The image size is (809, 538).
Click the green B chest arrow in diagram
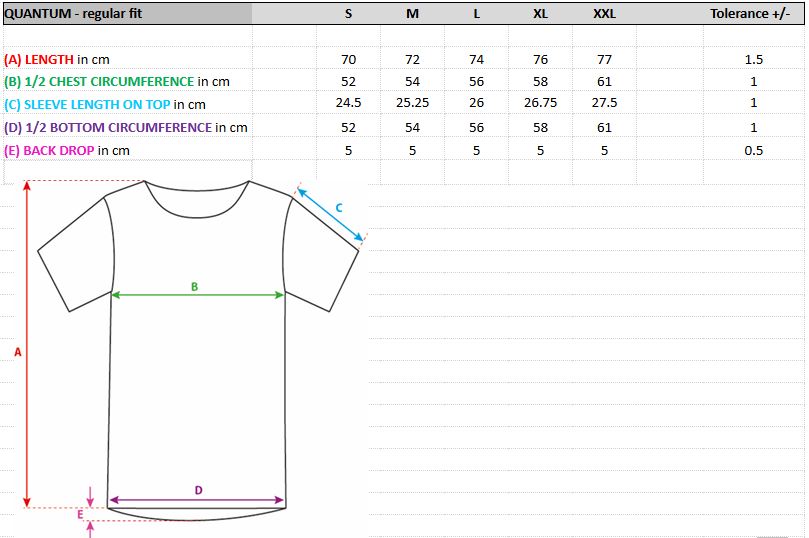[197, 295]
